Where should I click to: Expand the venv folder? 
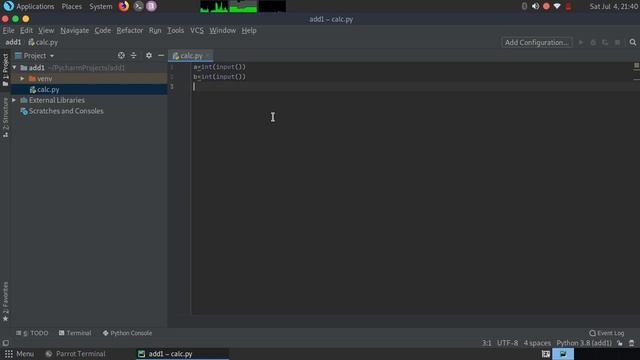tap(22, 78)
